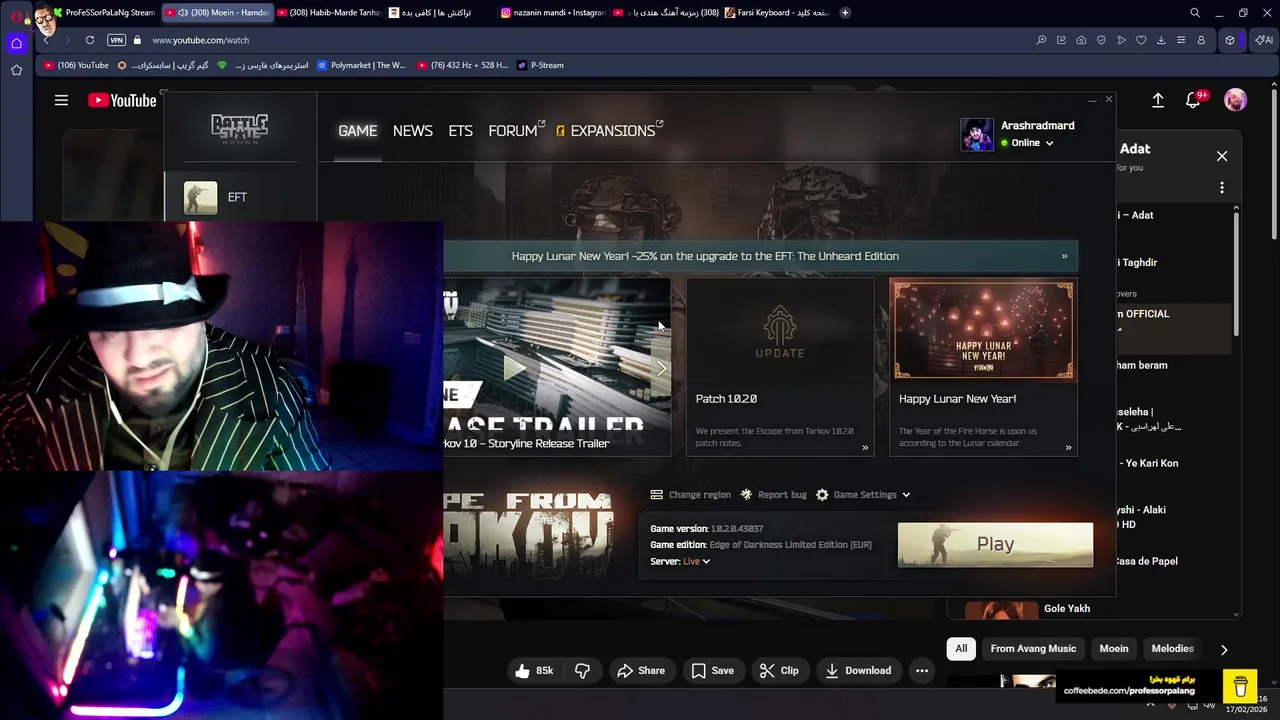
Task: Advance the news carousel with the right arrow
Action: point(661,368)
